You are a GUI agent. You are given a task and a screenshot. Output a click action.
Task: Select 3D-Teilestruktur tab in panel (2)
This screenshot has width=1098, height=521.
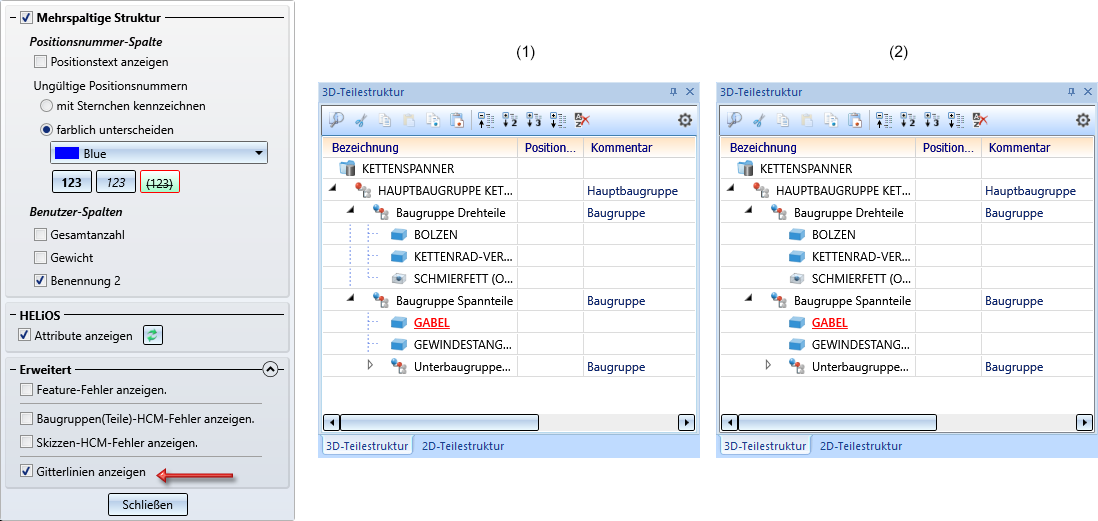[765, 445]
